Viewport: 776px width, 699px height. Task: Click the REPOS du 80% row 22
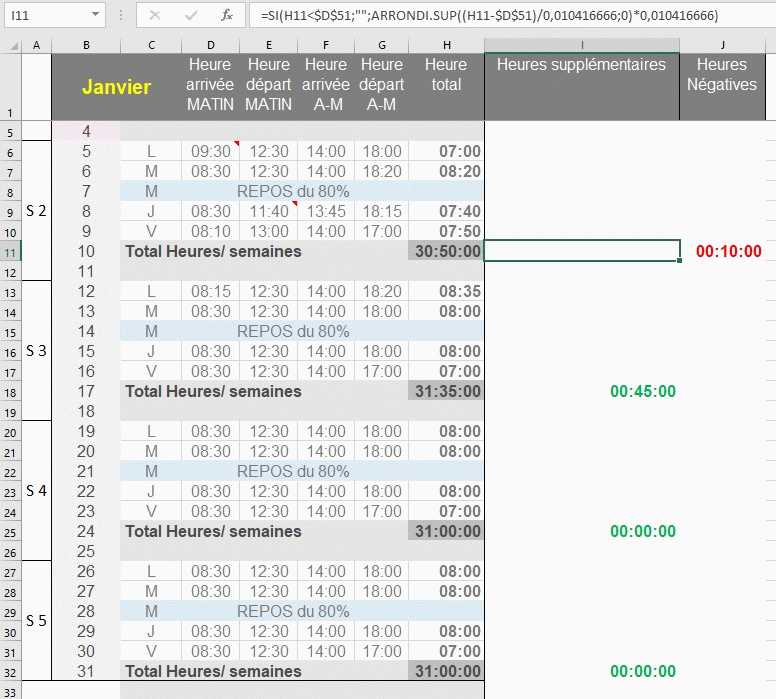(293, 472)
